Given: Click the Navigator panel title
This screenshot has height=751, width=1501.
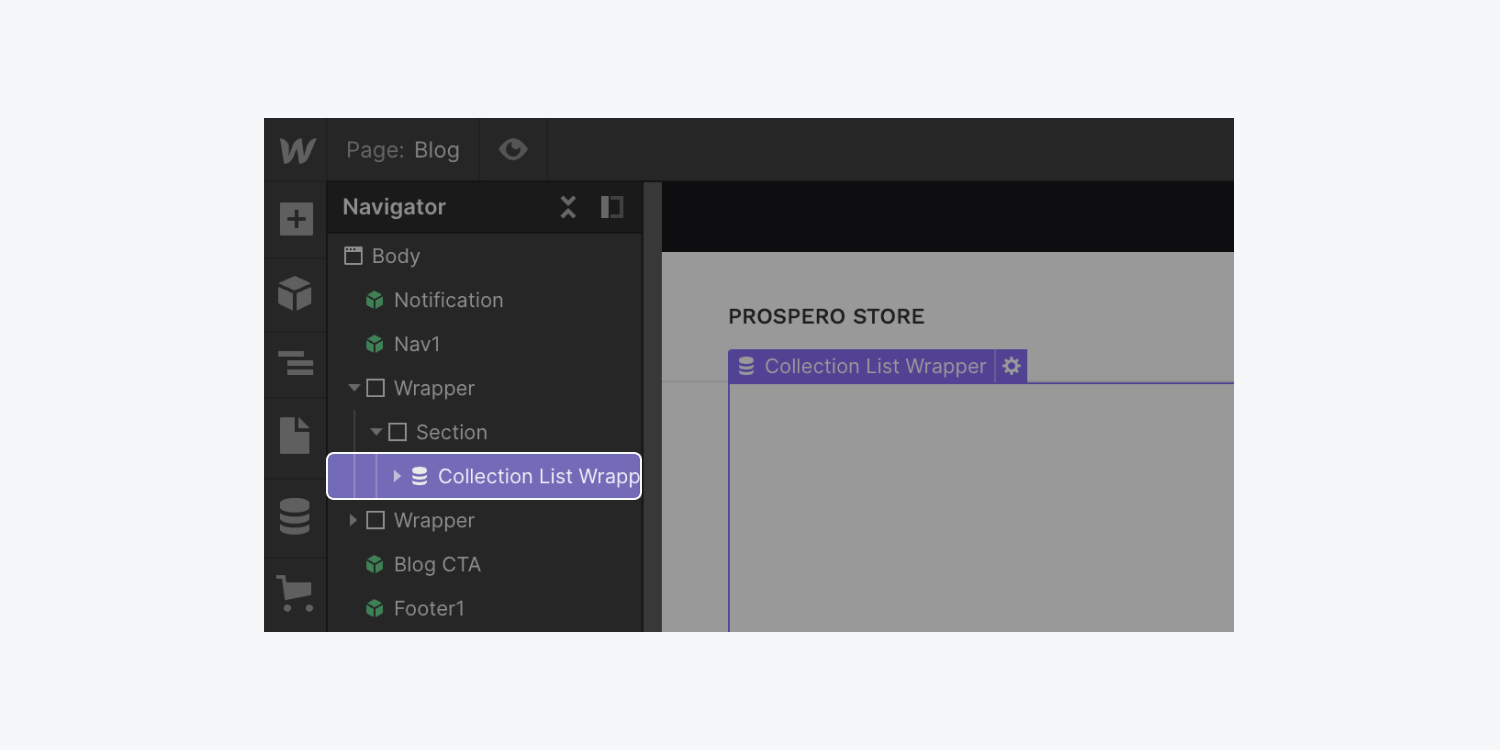Looking at the screenshot, I should (x=394, y=207).
